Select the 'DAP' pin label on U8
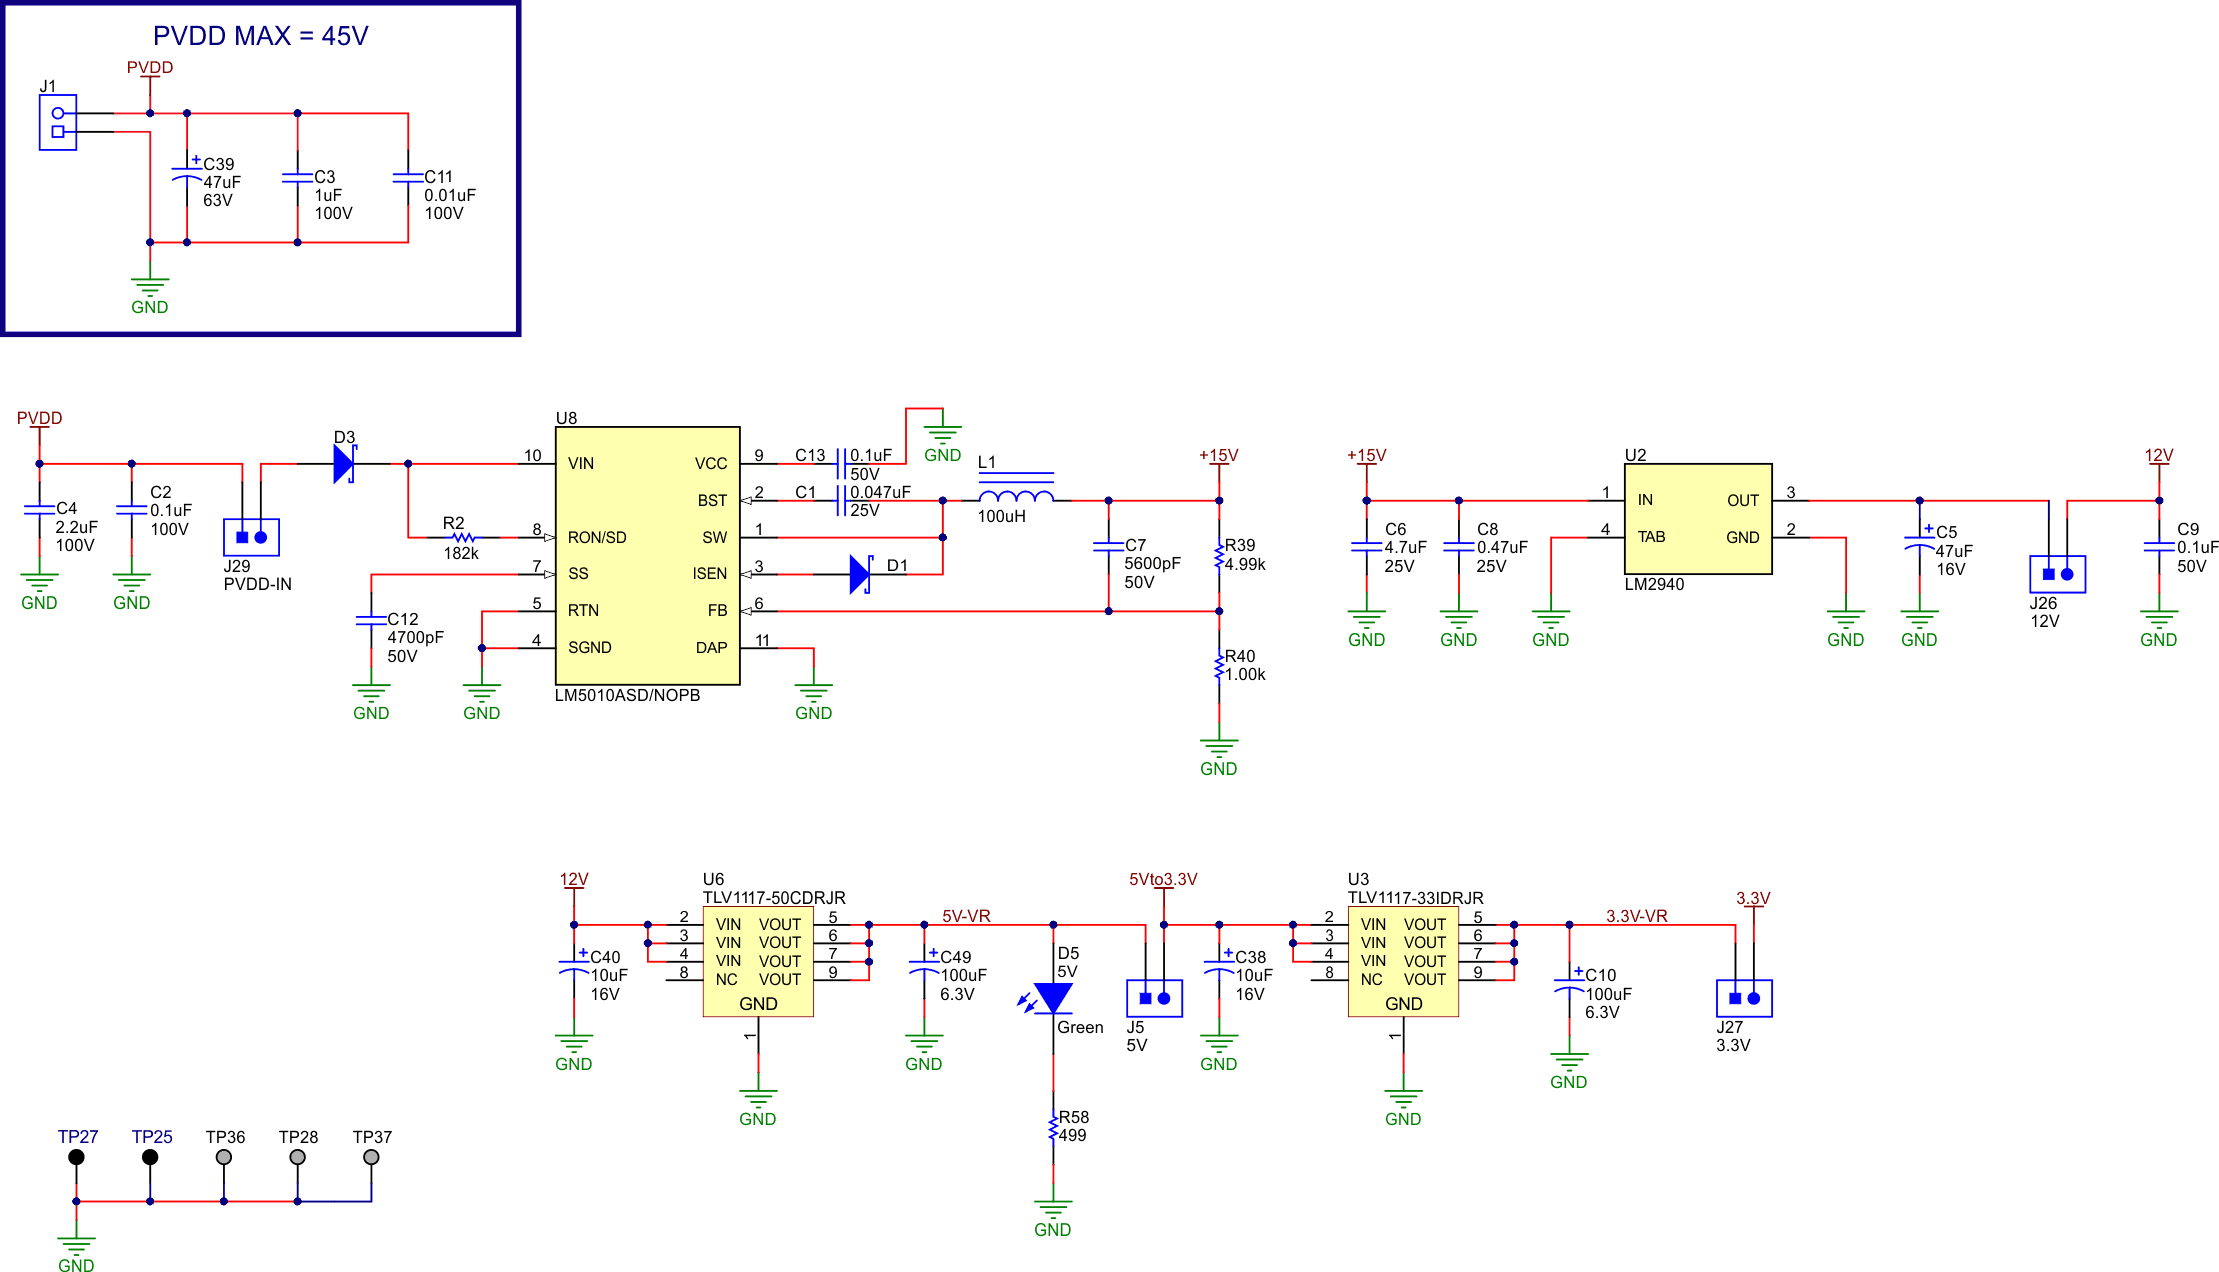Viewport: 2219px width, 1272px height. [x=711, y=648]
